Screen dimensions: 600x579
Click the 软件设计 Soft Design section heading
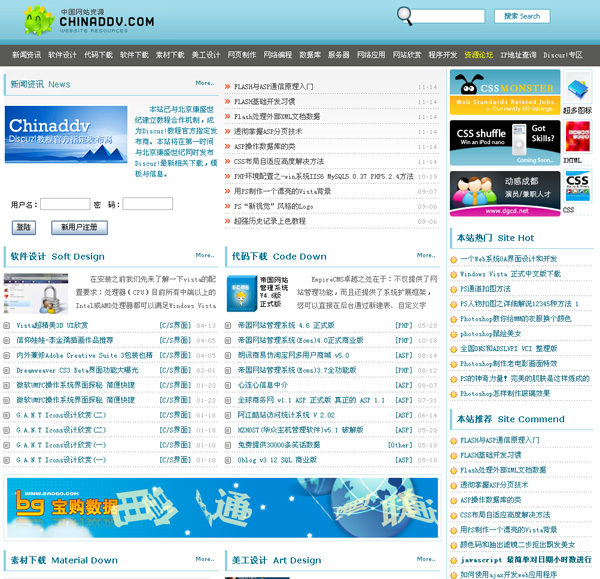57,256
